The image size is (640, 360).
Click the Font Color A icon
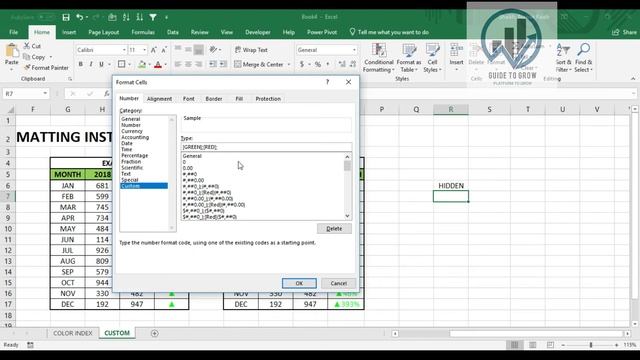[158, 64]
